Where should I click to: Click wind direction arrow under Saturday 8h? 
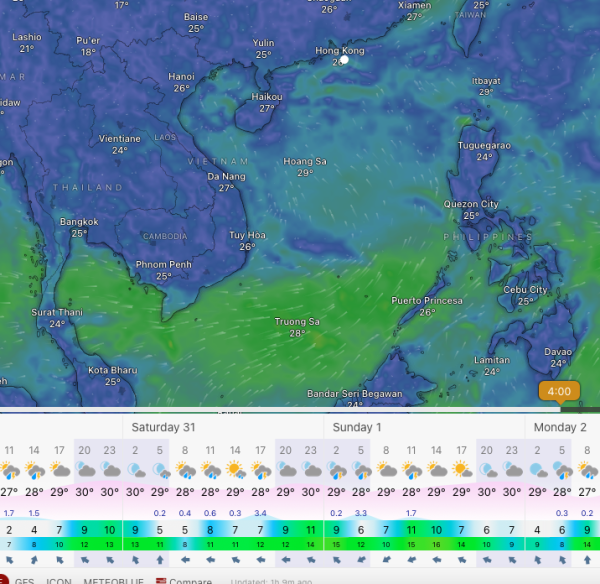185,561
